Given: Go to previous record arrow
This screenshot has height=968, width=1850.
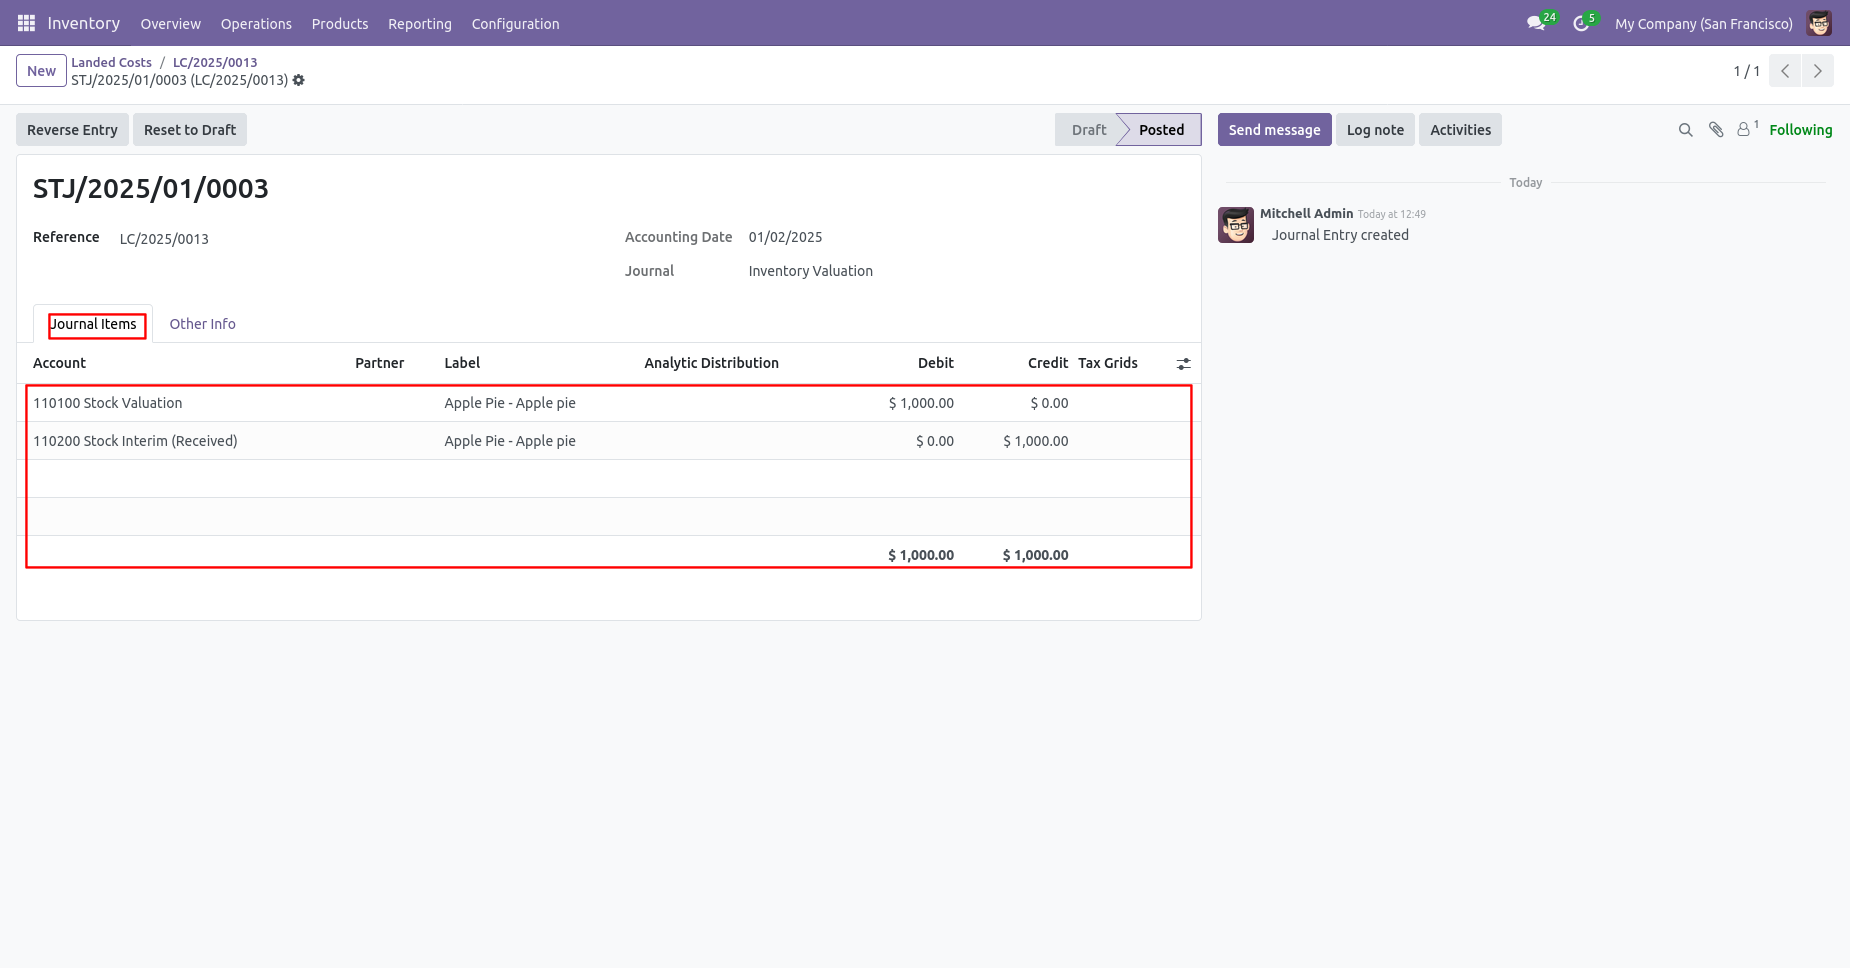Looking at the screenshot, I should [x=1785, y=71].
